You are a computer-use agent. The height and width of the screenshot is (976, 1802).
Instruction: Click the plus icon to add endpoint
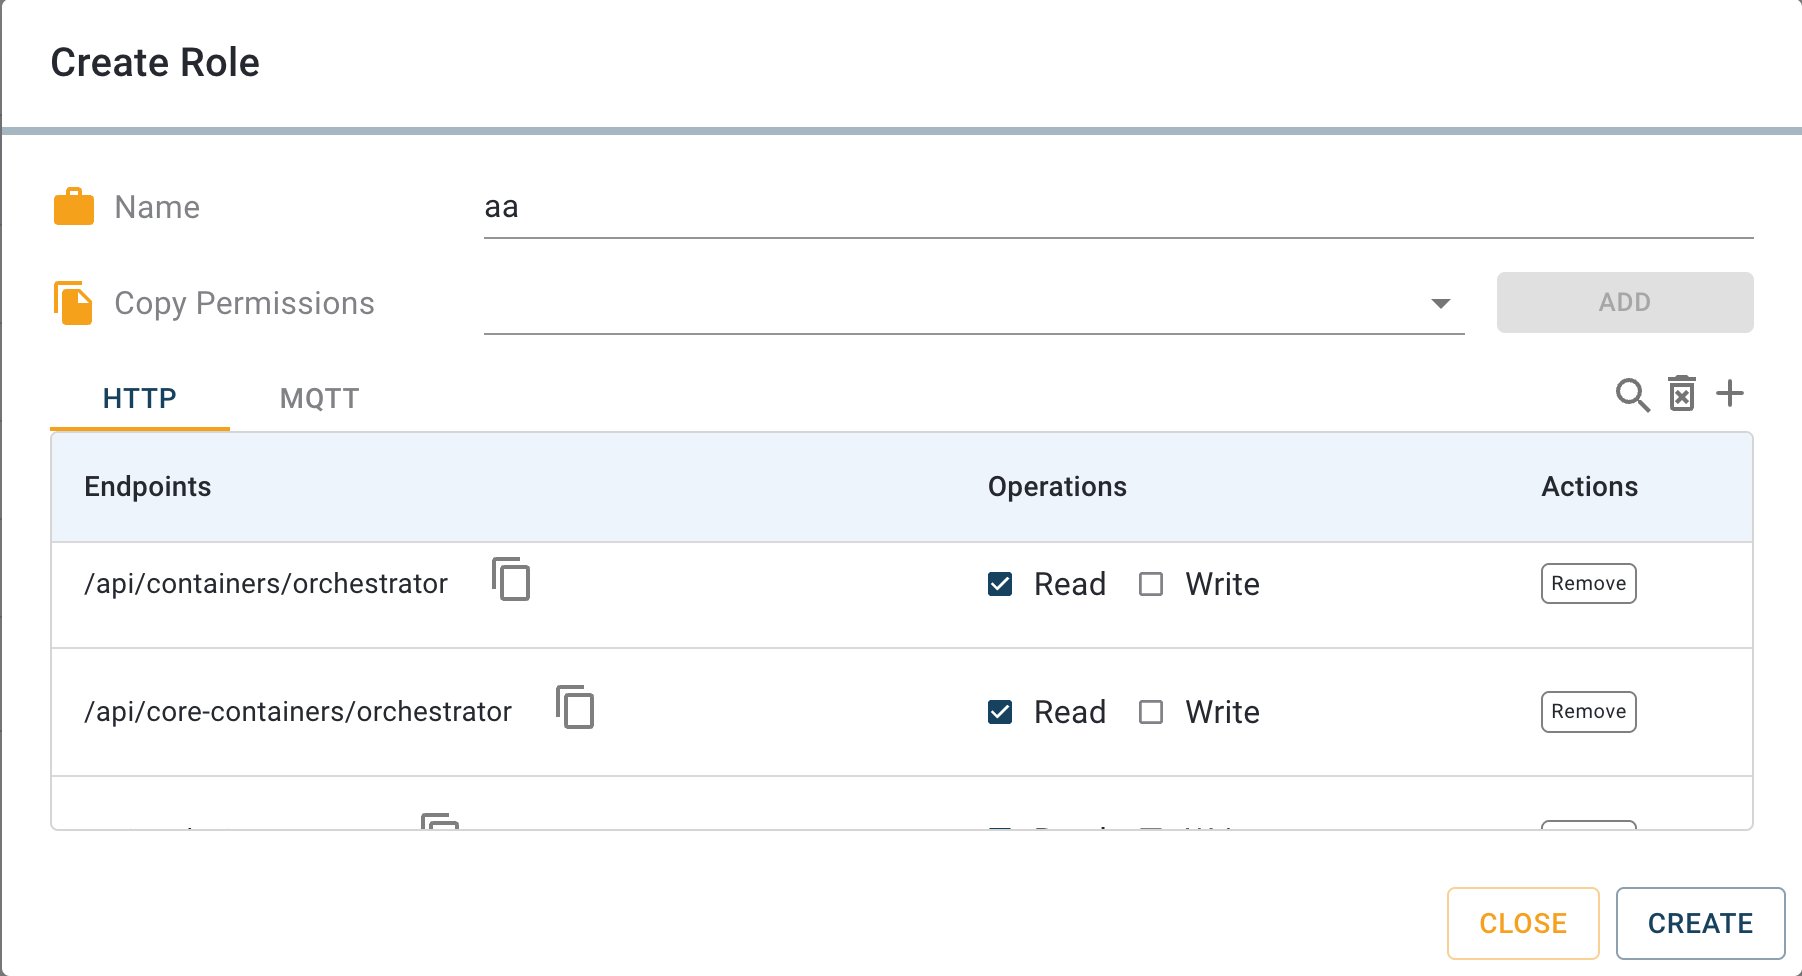pos(1730,394)
